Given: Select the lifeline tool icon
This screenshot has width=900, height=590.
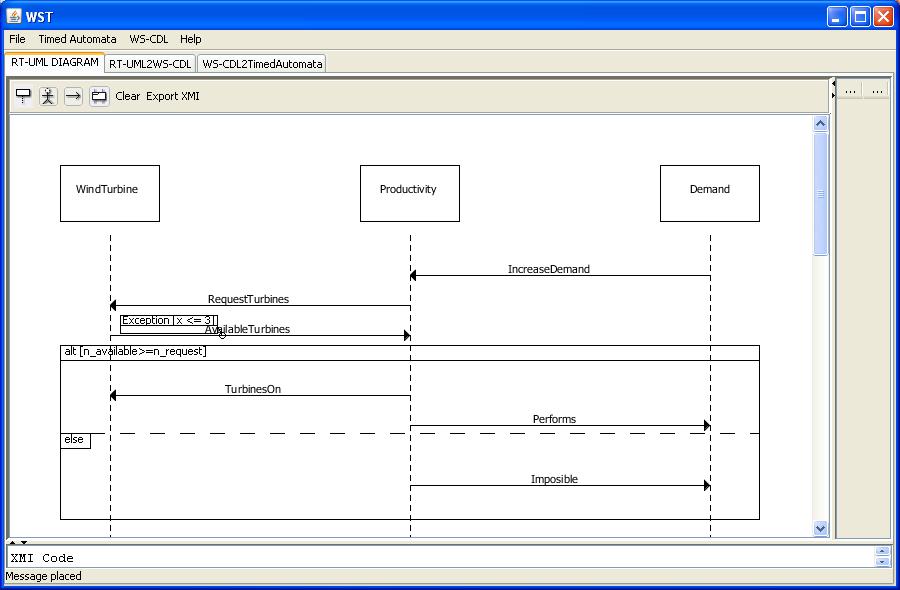Looking at the screenshot, I should [23, 96].
